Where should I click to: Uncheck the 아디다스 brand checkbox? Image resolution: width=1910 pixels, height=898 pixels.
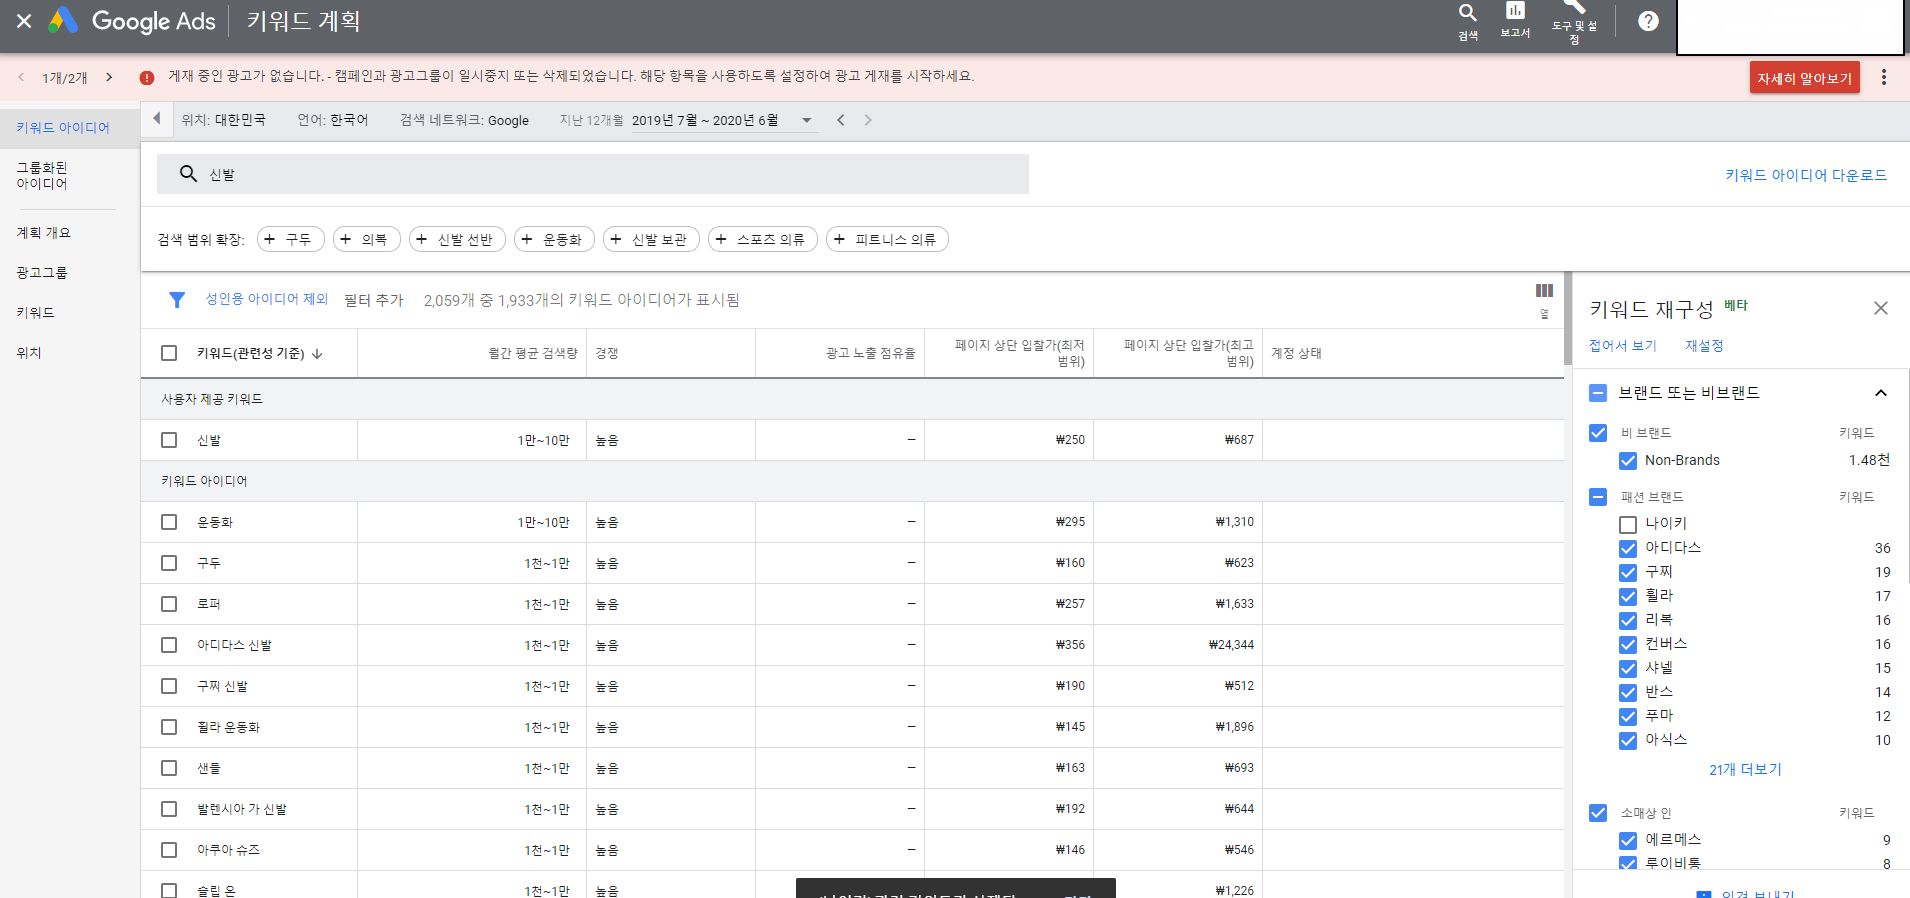pos(1628,548)
